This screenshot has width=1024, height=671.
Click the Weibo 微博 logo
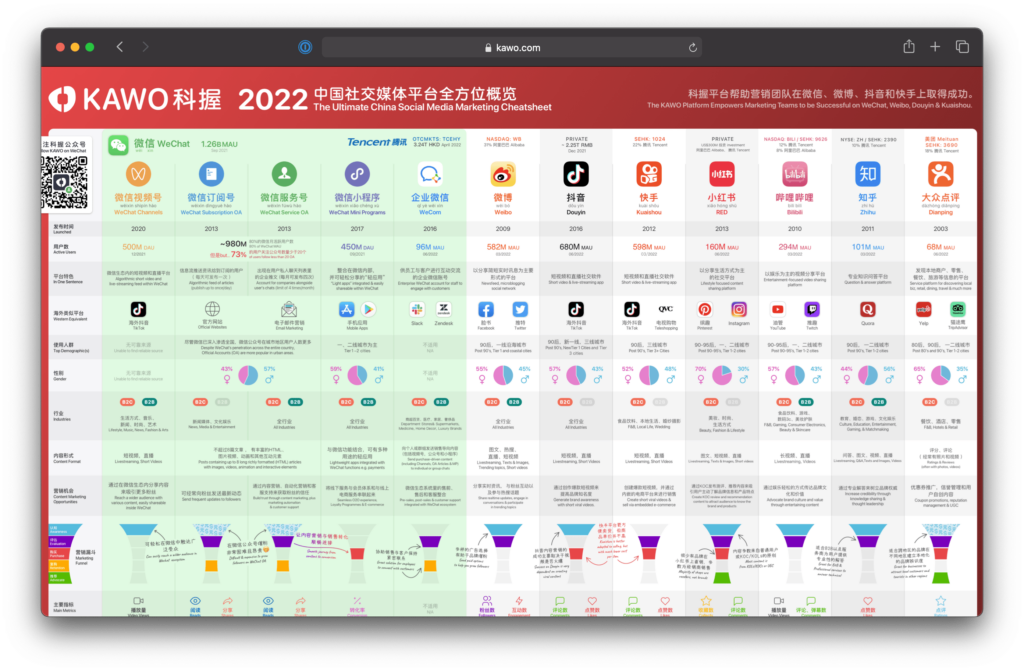(503, 174)
